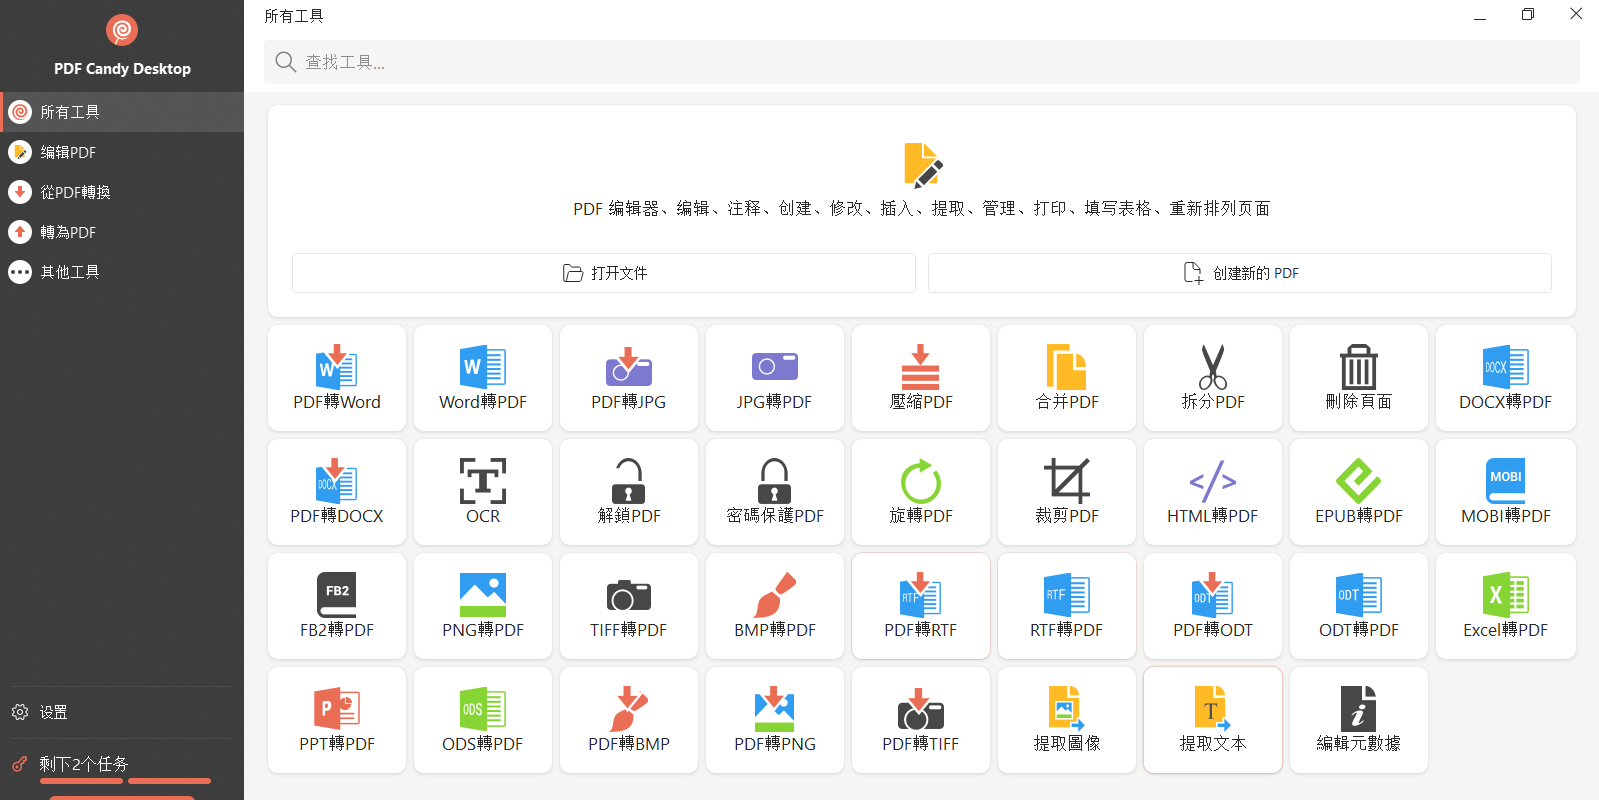Open the PDF轉Word converter tool
The height and width of the screenshot is (800, 1599).
pos(337,378)
